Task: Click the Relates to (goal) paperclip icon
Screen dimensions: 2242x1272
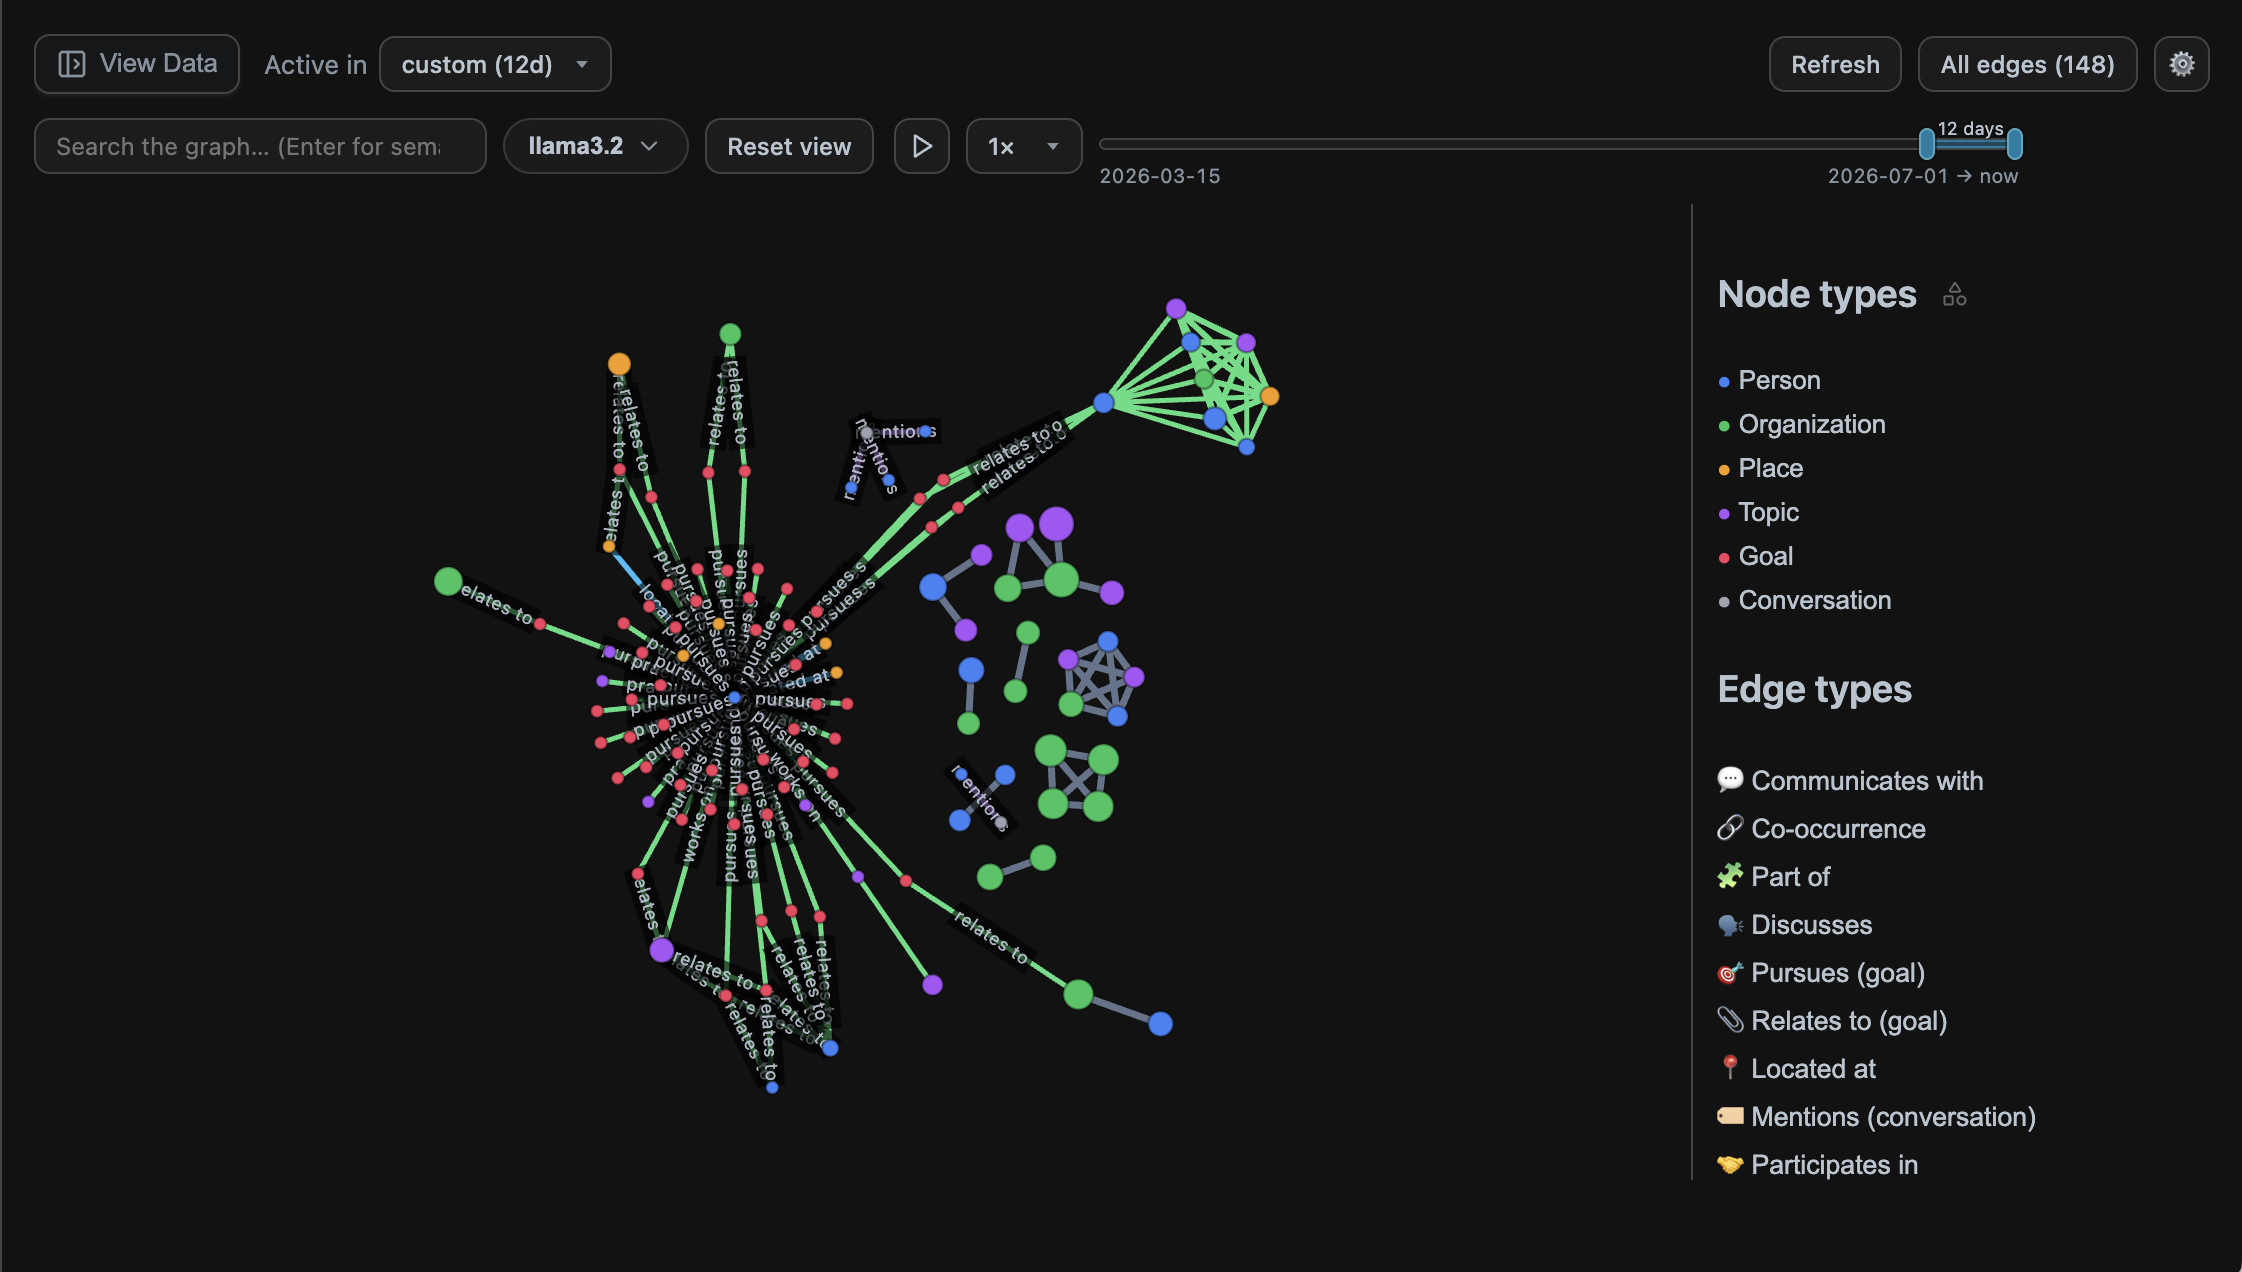Action: (1730, 1020)
